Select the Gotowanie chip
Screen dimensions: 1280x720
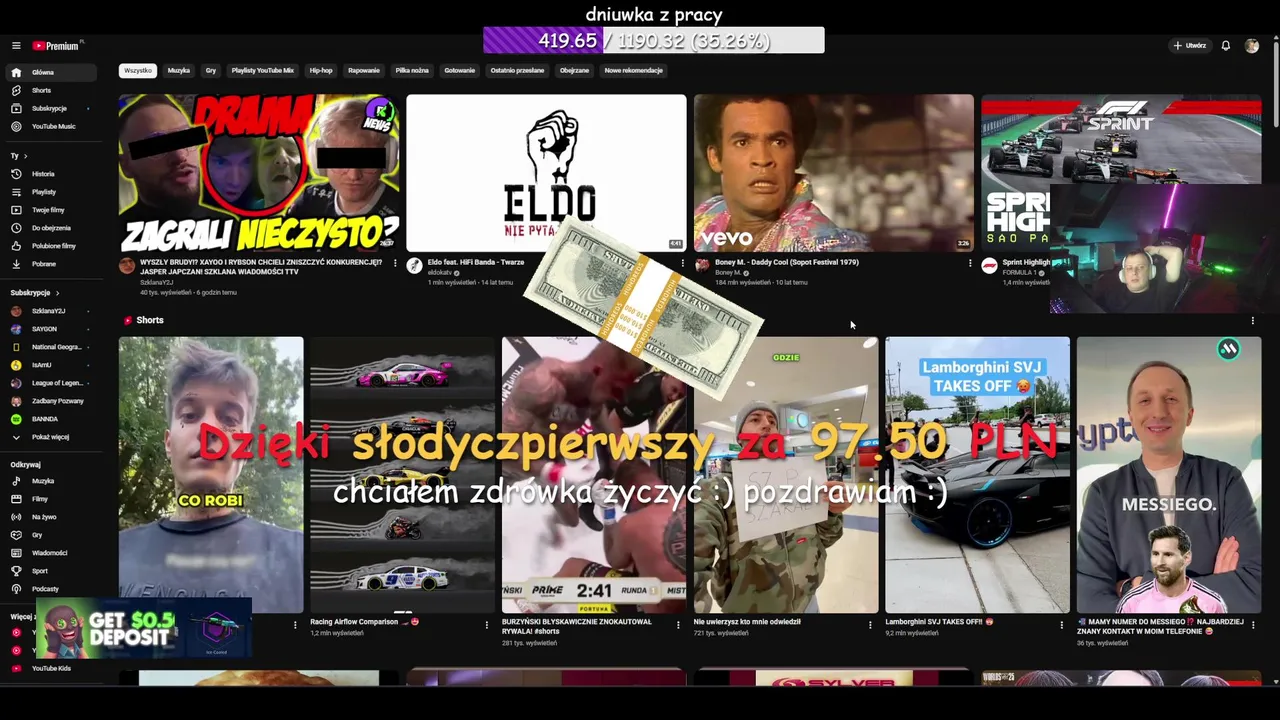(x=460, y=71)
